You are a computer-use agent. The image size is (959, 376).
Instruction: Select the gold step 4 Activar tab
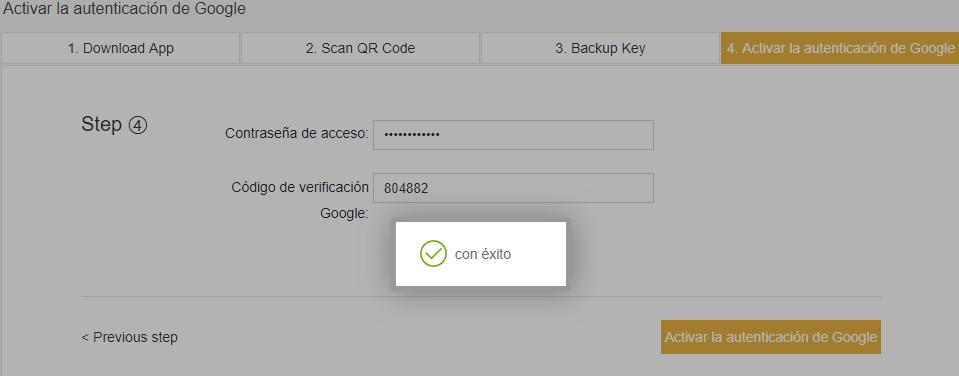840,48
